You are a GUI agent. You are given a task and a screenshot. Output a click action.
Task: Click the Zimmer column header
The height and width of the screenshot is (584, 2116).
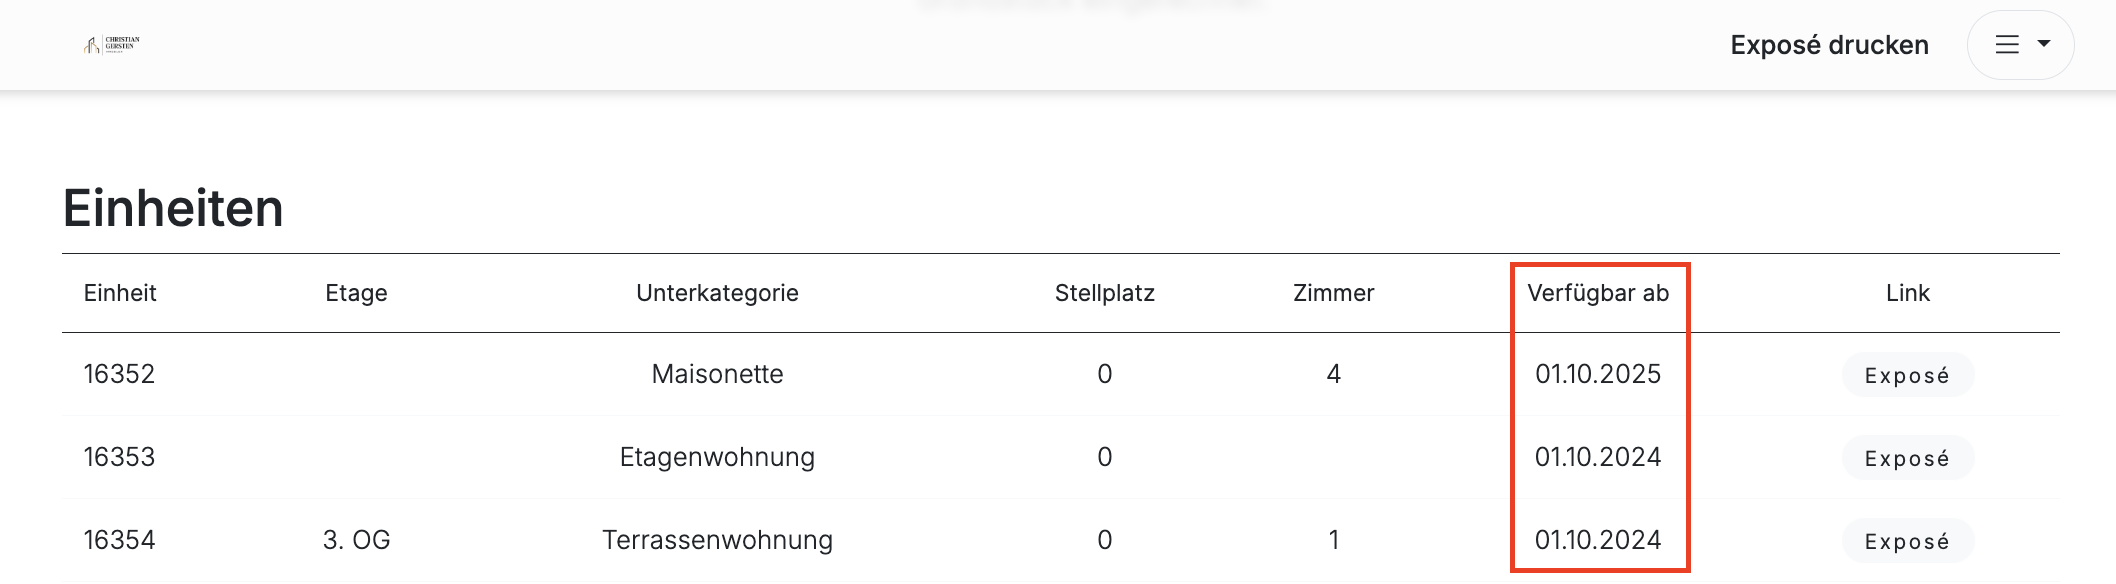[1333, 293]
